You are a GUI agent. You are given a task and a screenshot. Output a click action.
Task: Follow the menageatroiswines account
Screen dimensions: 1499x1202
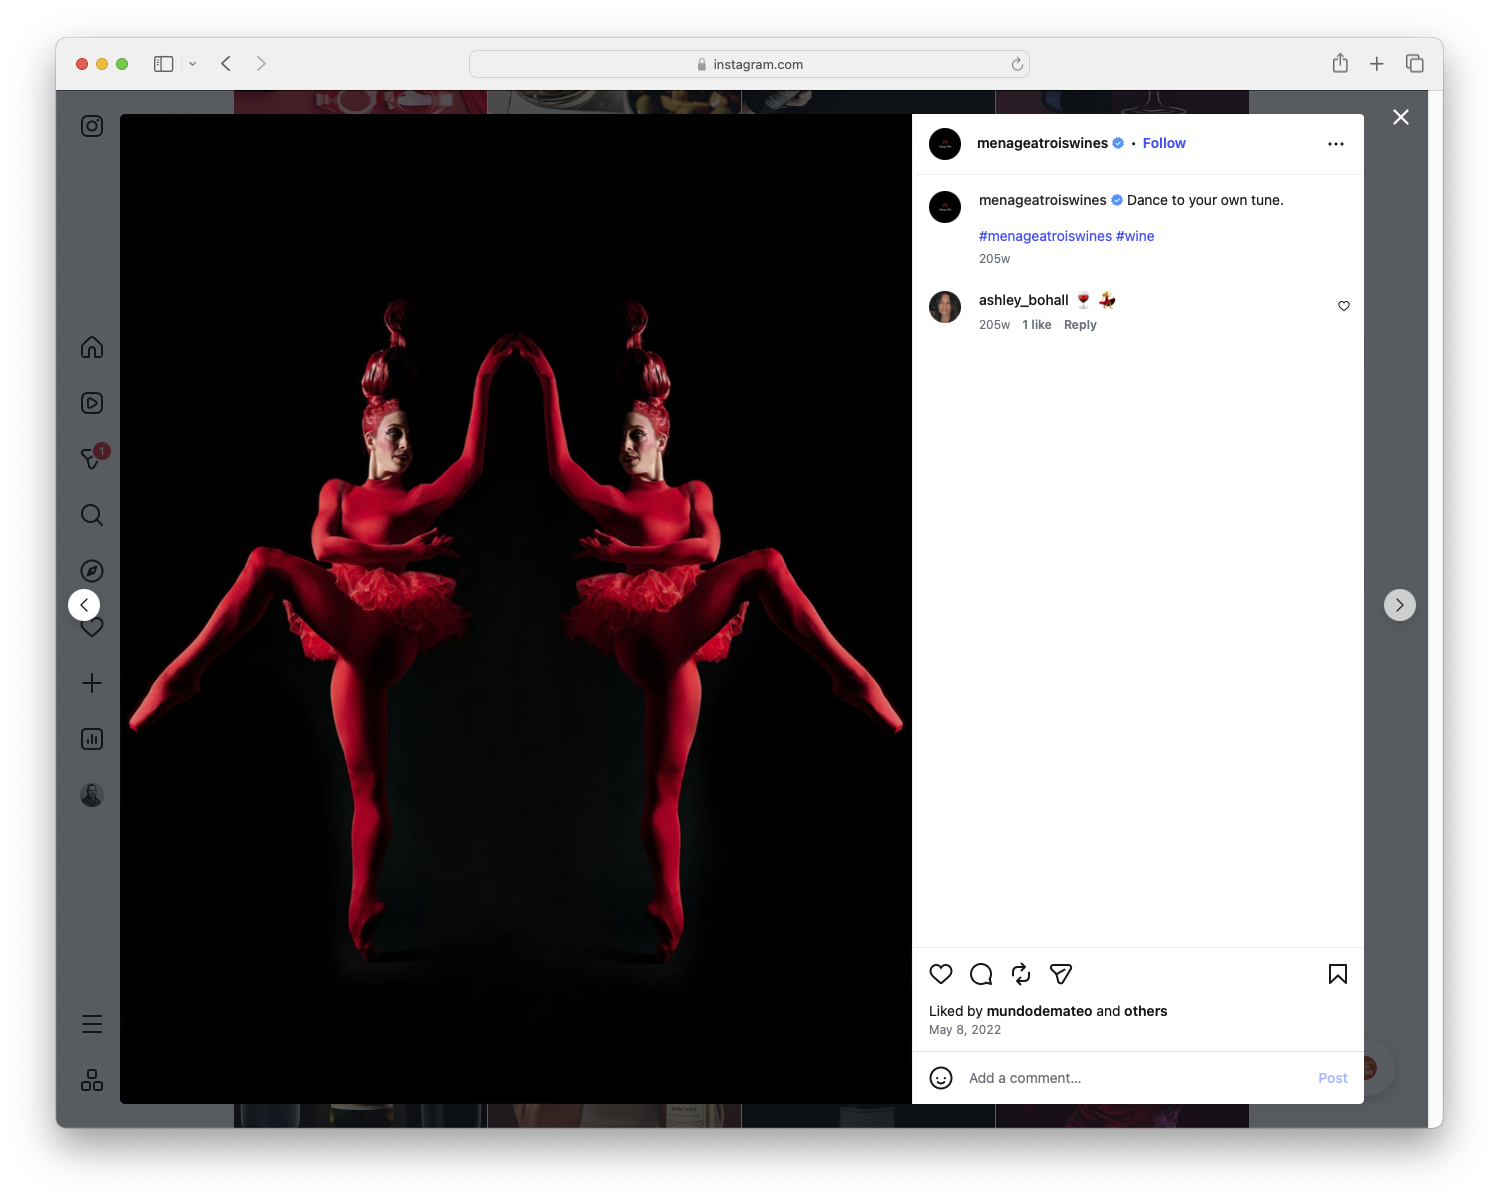(1163, 143)
